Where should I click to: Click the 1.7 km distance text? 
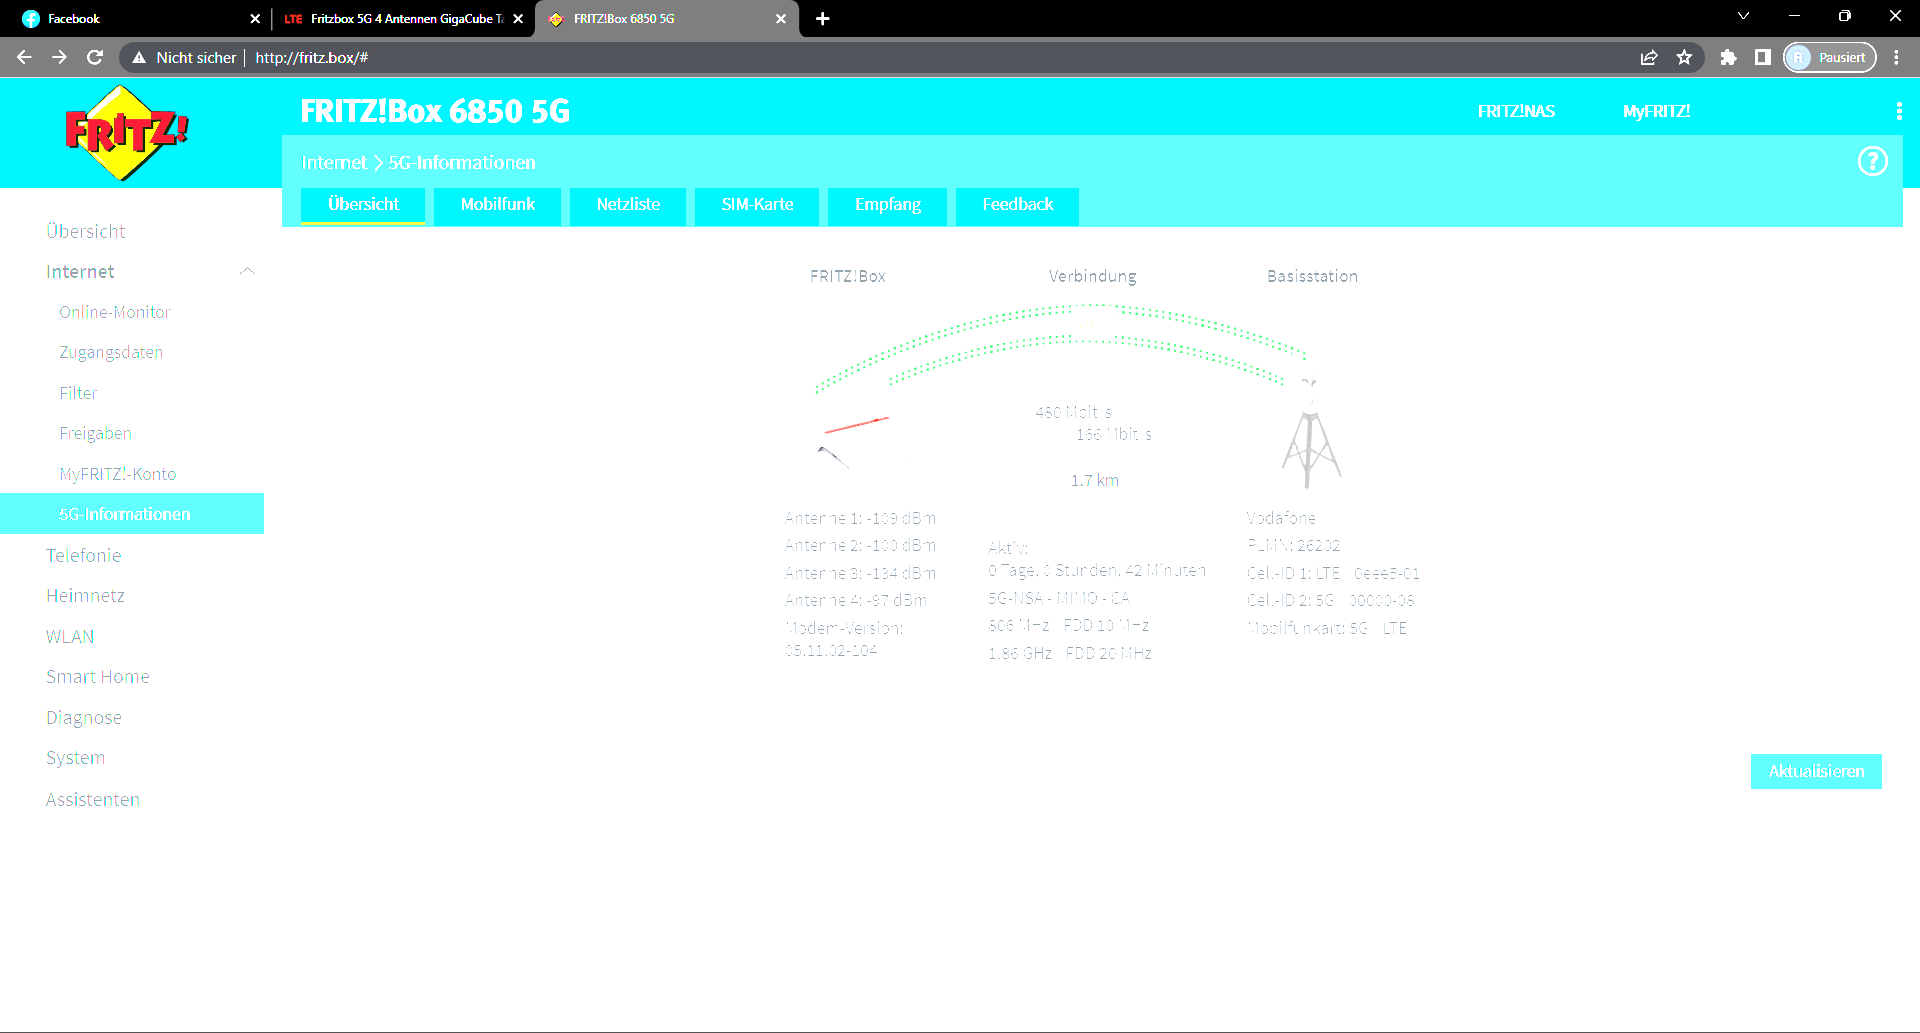pos(1094,480)
